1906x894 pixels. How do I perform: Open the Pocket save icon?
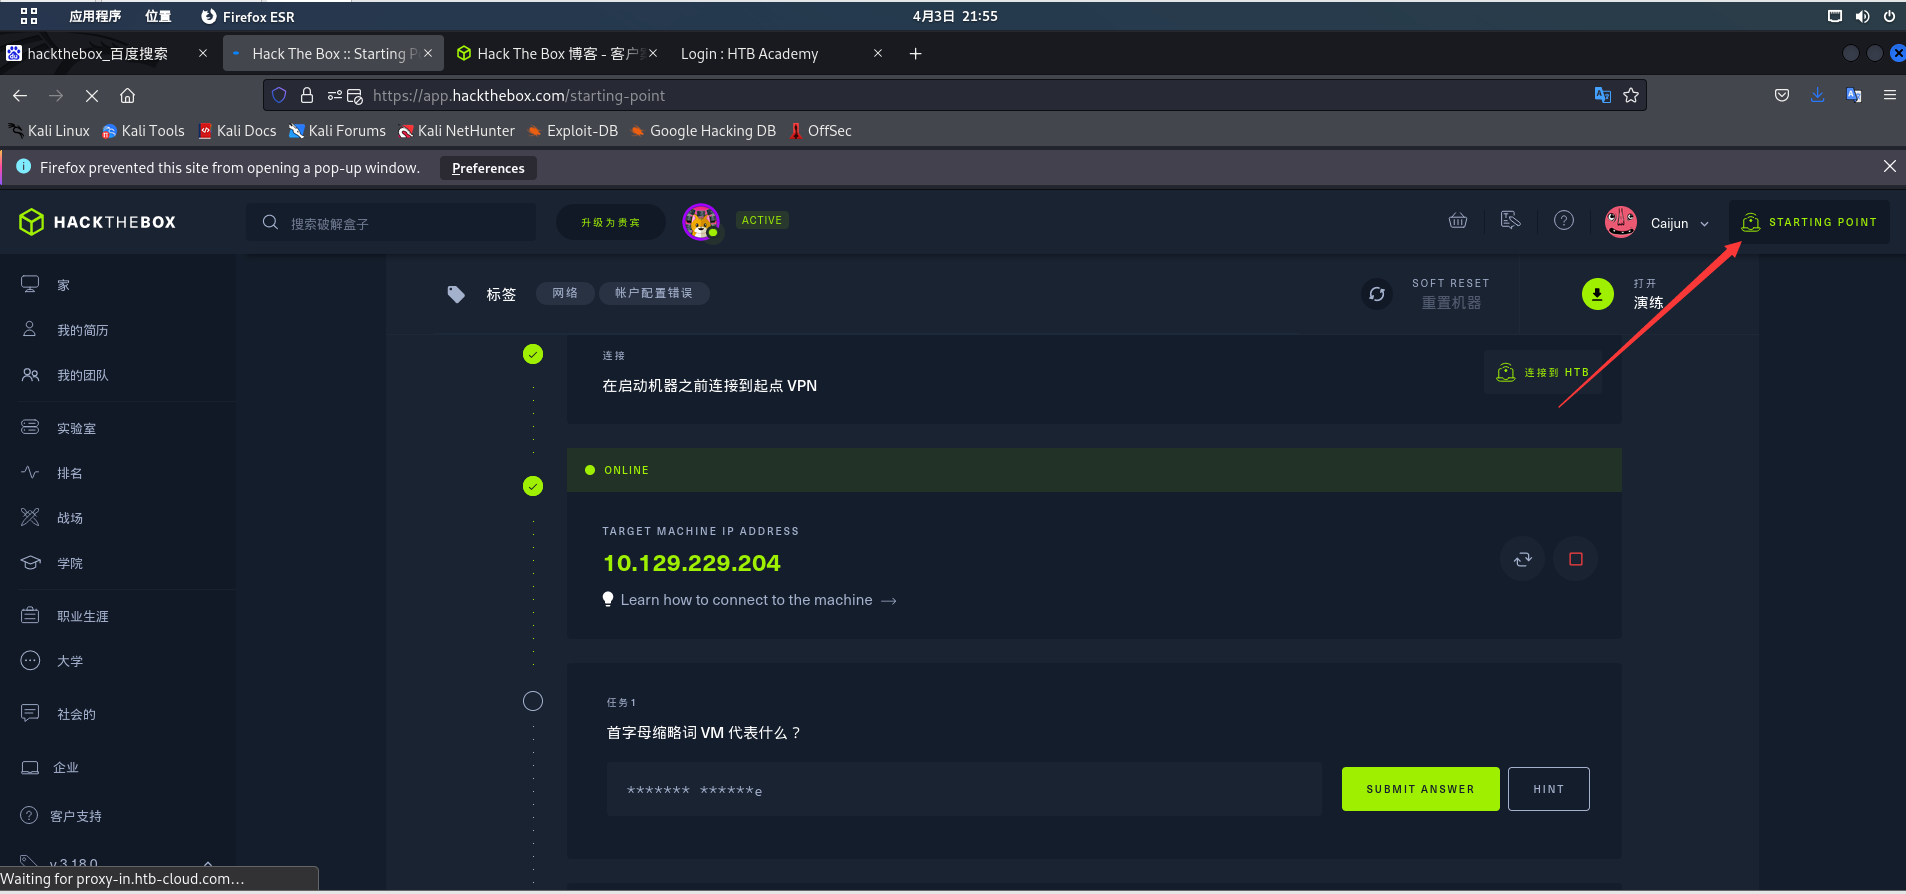pos(1782,95)
